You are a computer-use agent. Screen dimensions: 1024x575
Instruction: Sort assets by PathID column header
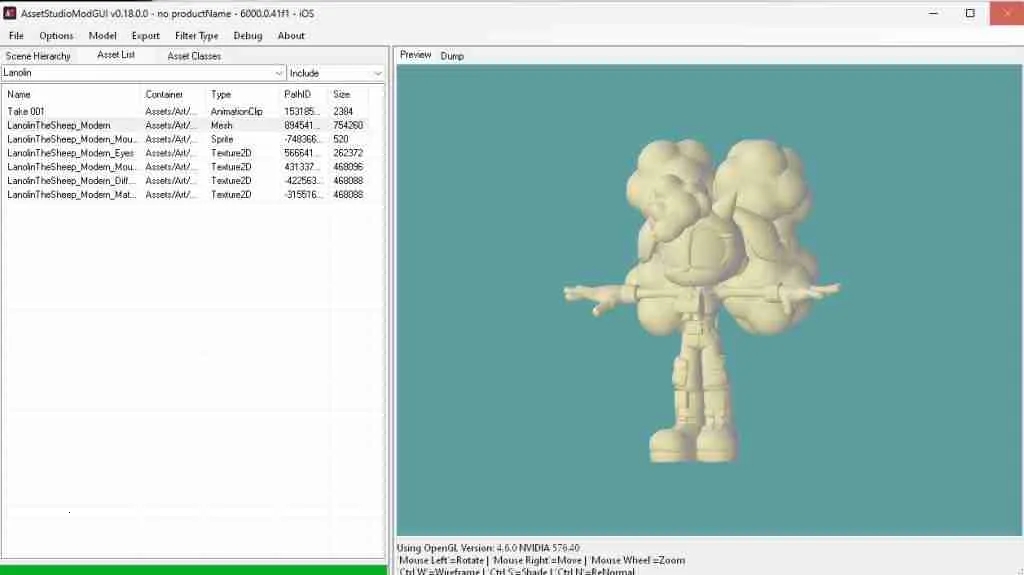(x=304, y=95)
